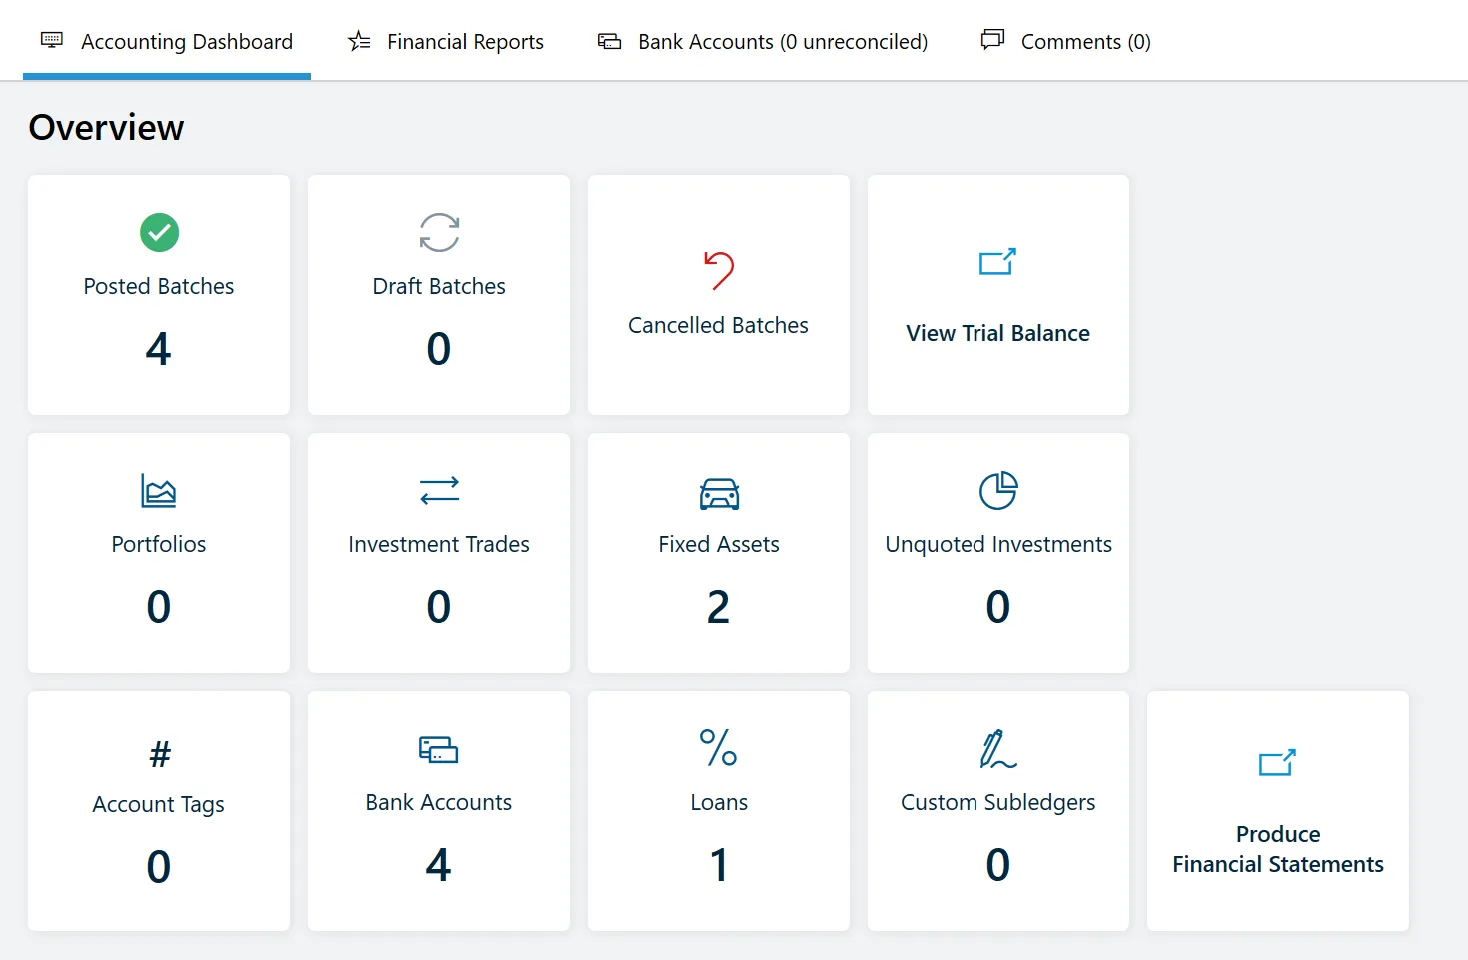Click Produce Financial Statements
The image size is (1468, 960).
point(1277,848)
